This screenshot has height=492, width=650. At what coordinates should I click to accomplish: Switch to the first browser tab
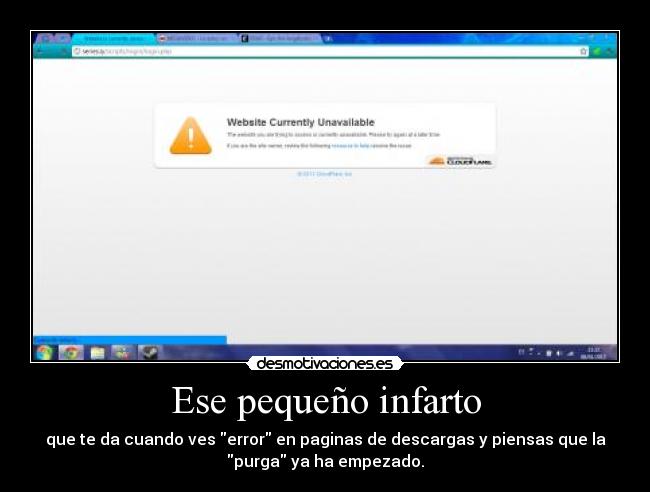click(x=113, y=39)
